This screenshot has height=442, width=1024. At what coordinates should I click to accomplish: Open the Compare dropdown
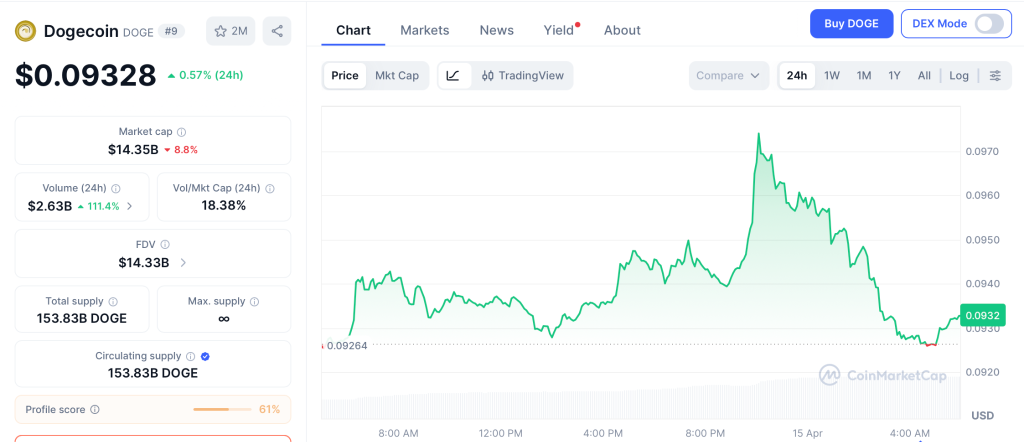[729, 76]
